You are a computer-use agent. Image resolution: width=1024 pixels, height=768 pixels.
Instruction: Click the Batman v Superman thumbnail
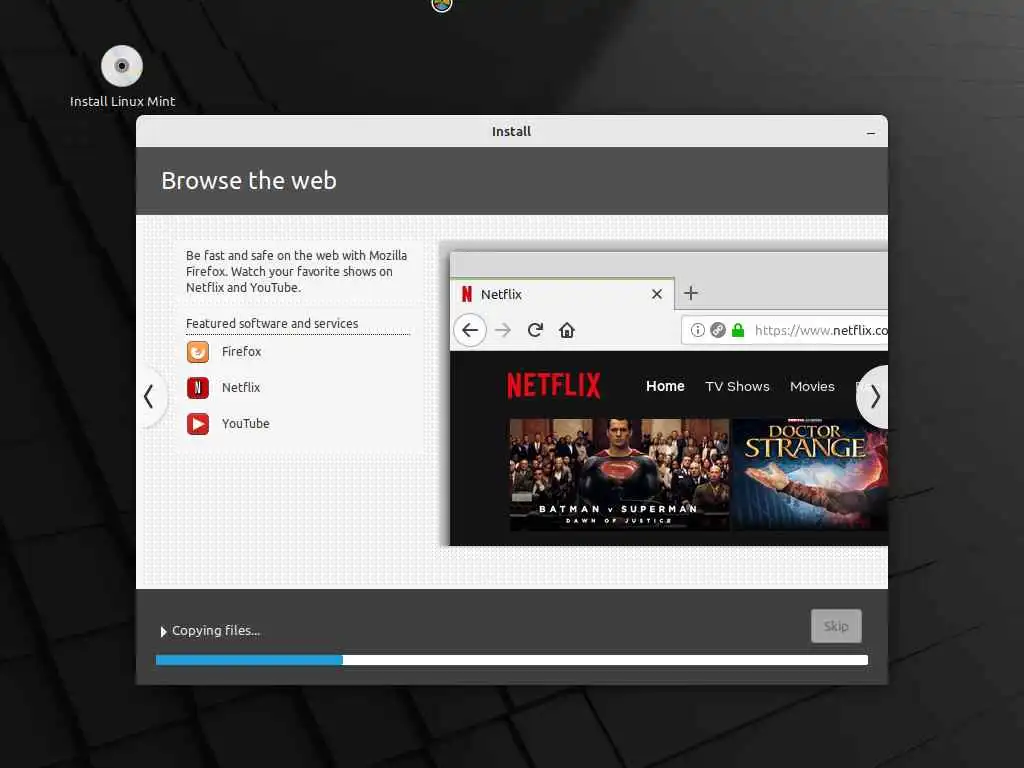coord(619,474)
